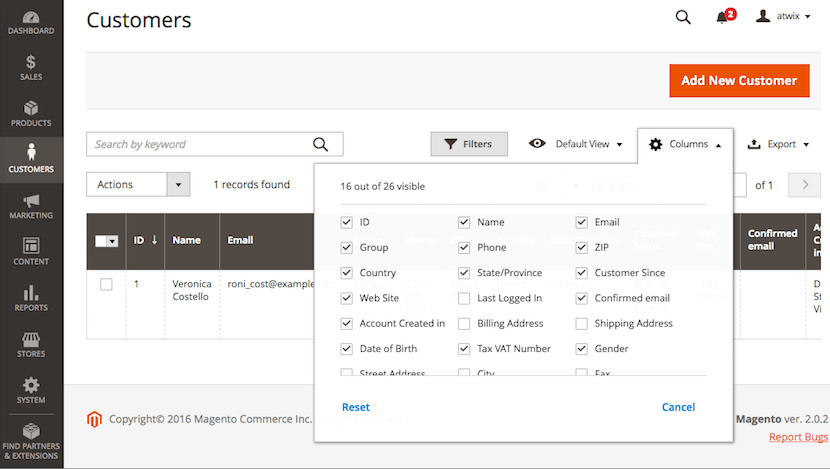The width and height of the screenshot is (830, 469).
Task: Open the Report Bugs link
Action: click(x=798, y=437)
